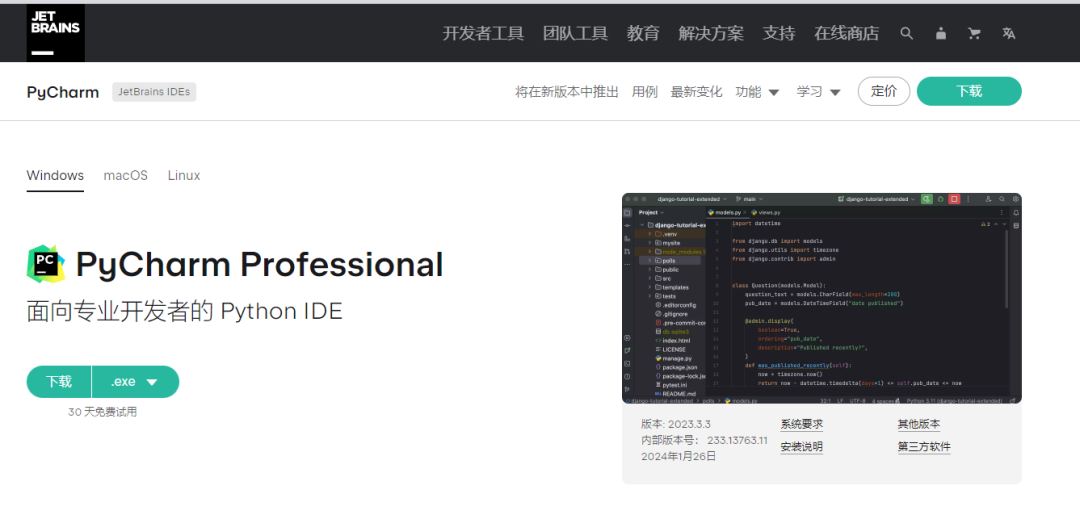
Task: Click the build number 233.13763.11 text
Action: pos(737,441)
